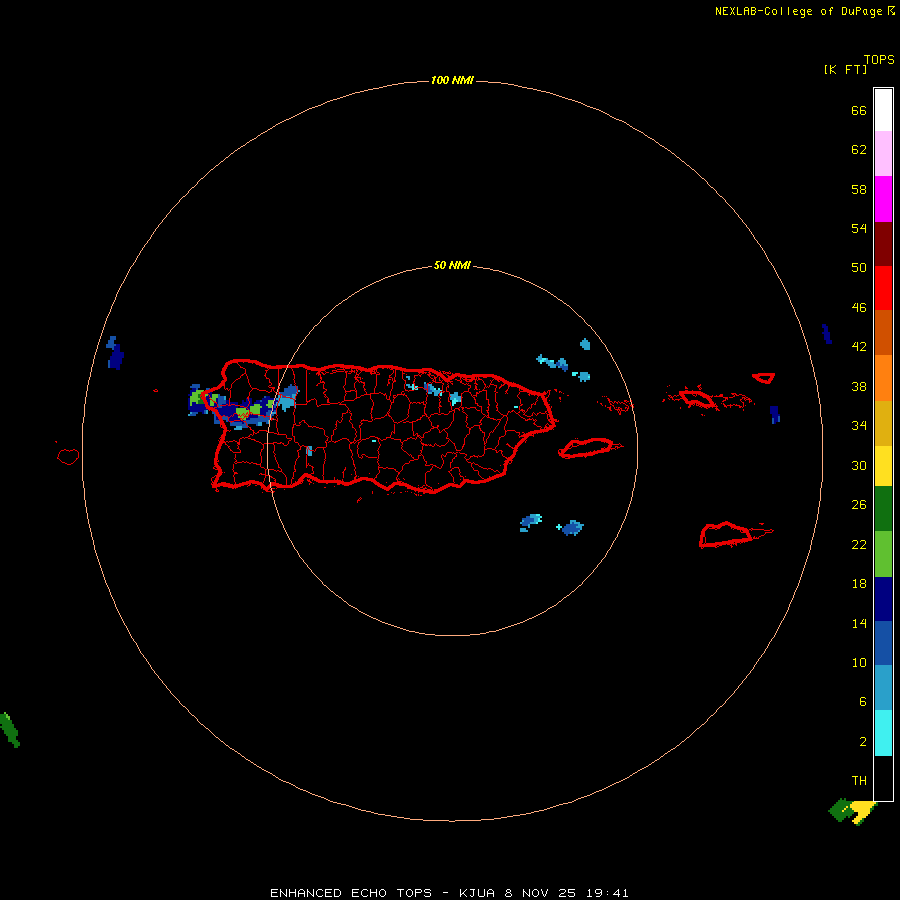Click the "TH" threshold label in legend

coord(859,781)
